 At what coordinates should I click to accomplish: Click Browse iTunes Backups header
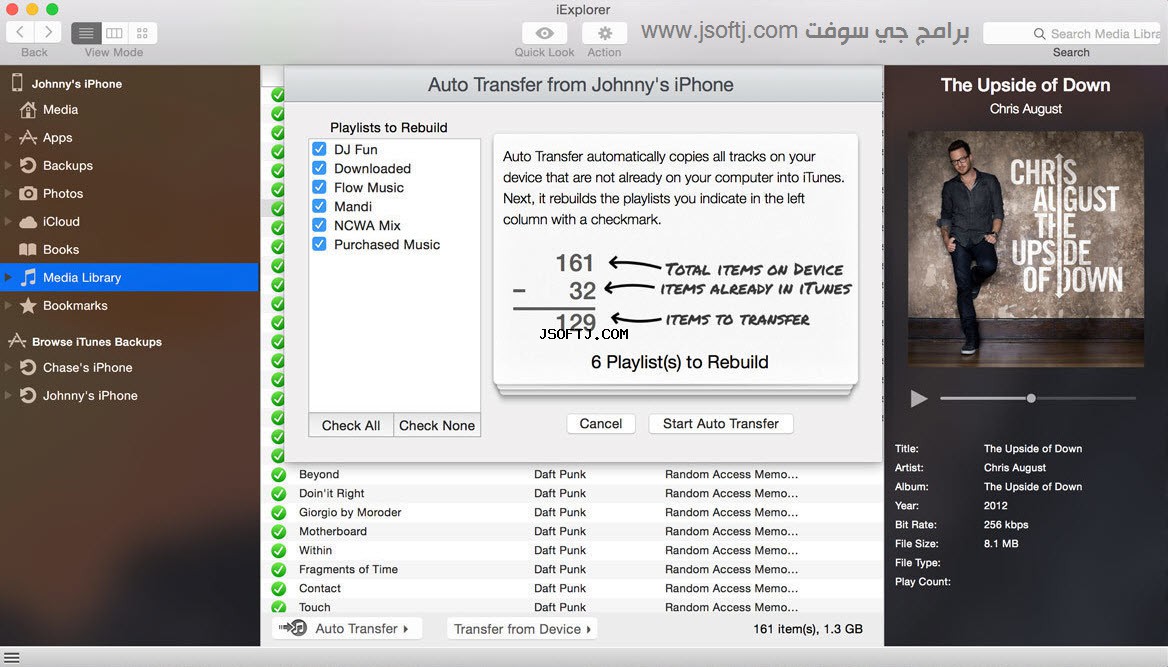coord(96,341)
